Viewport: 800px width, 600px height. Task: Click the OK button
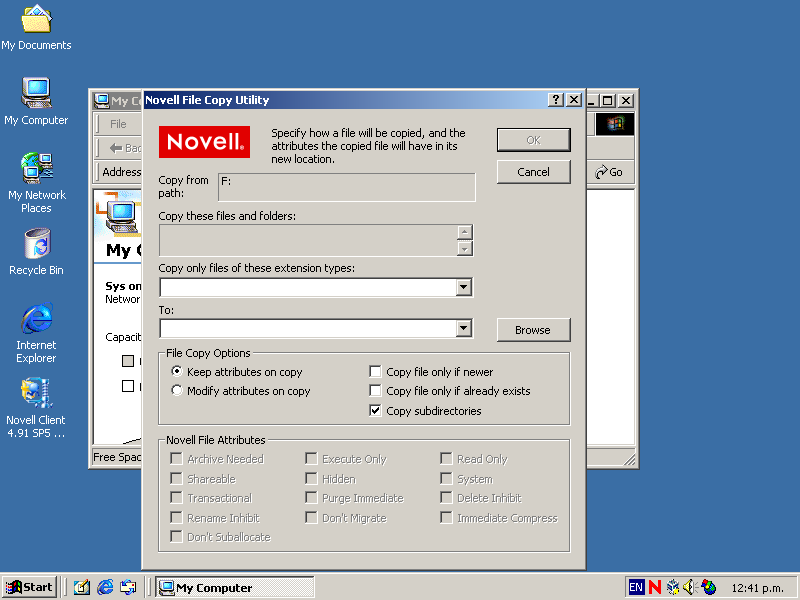pos(534,140)
